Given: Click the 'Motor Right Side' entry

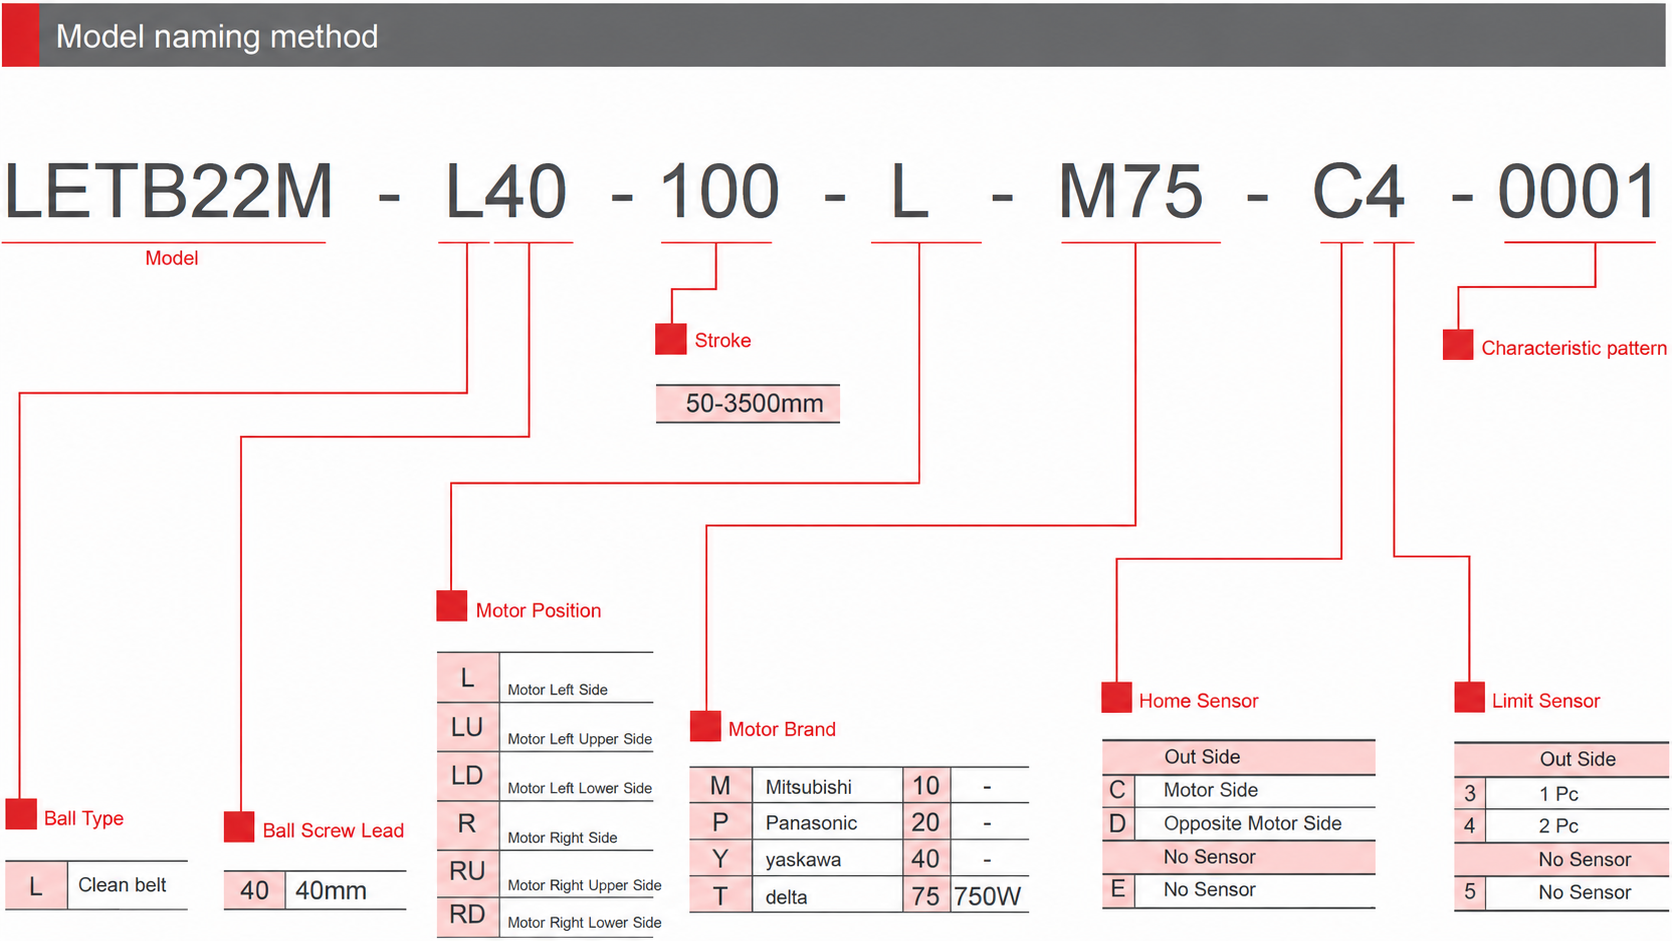Looking at the screenshot, I should (562, 838).
